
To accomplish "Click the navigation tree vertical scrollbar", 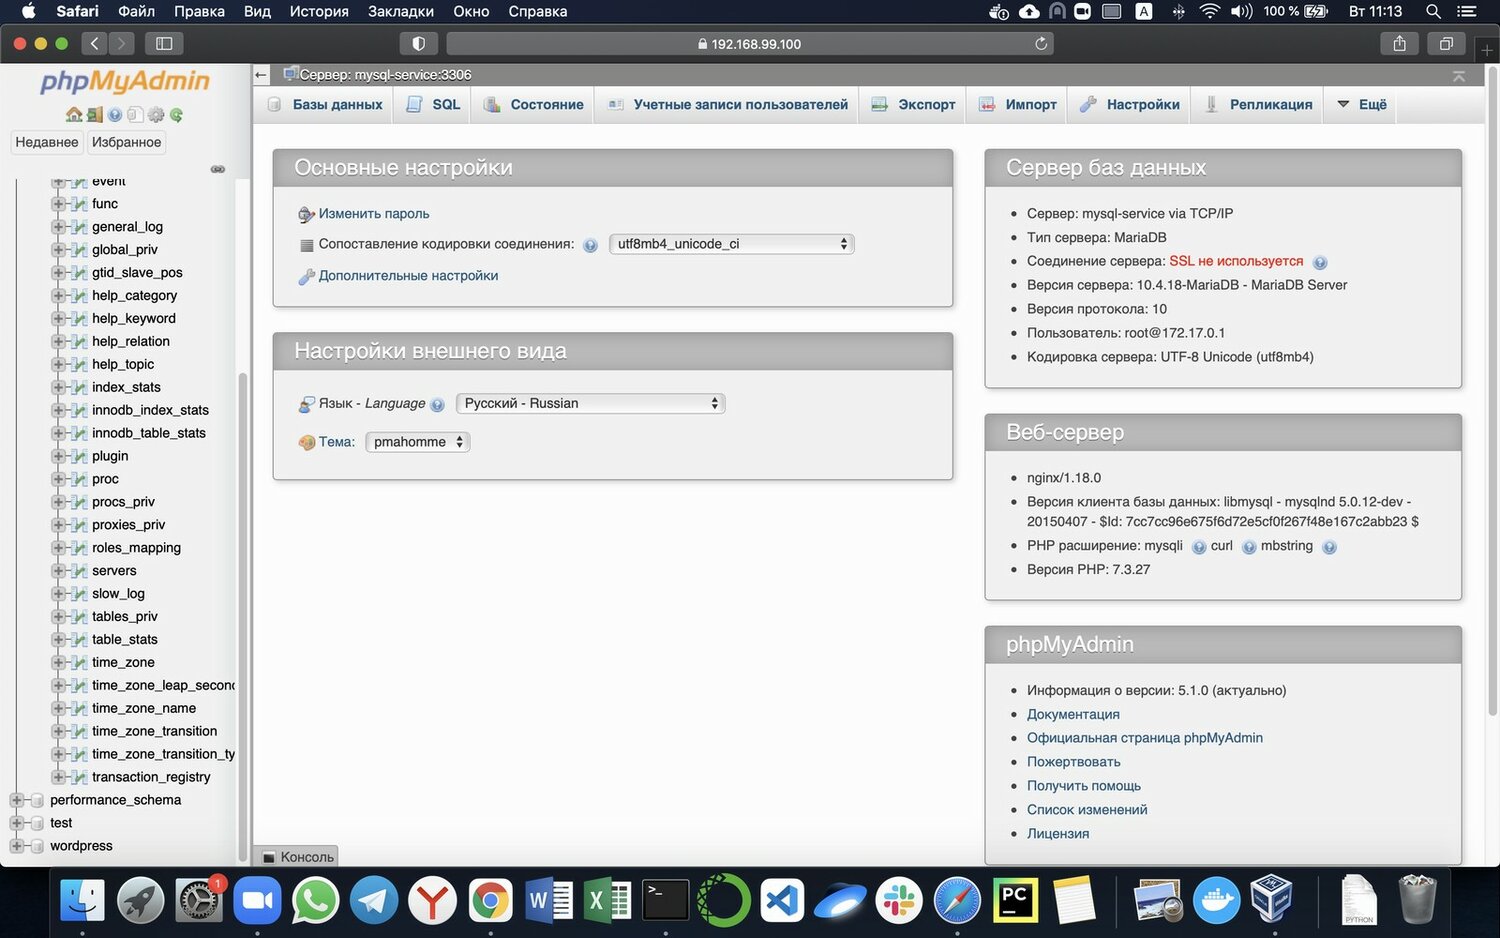I will (x=242, y=617).
